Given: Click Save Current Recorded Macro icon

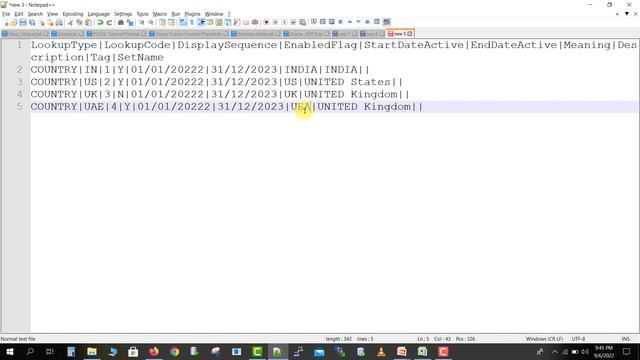Looking at the screenshot, I should (x=302, y=22).
